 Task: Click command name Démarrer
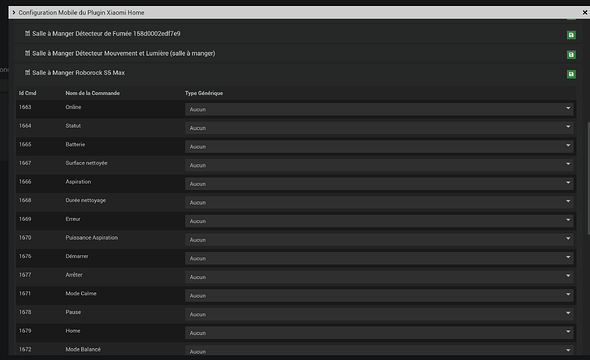(x=77, y=256)
